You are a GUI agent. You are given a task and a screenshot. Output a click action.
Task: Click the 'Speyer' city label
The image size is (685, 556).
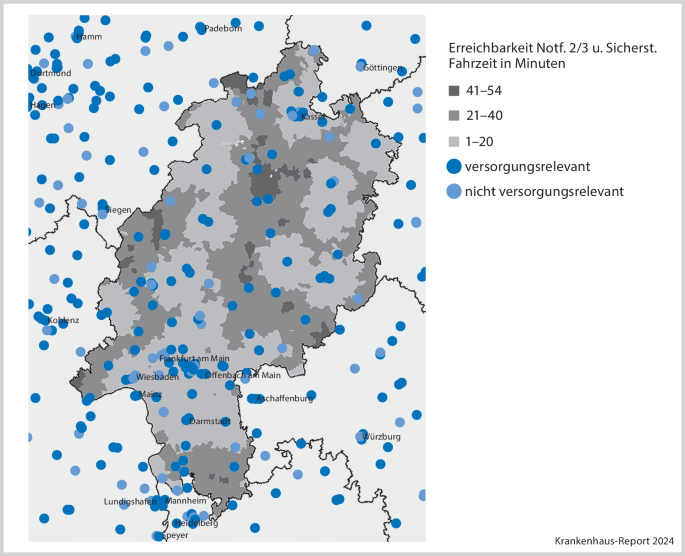tap(175, 535)
